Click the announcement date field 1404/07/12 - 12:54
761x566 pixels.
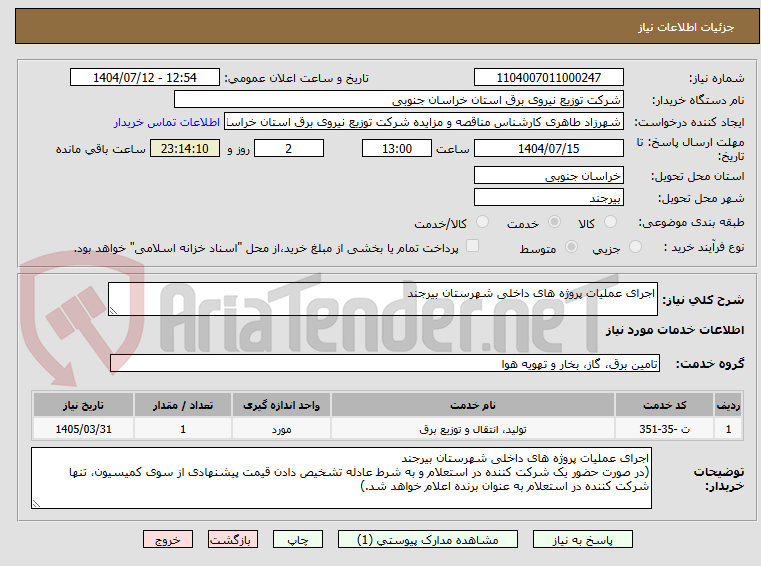coord(145,78)
